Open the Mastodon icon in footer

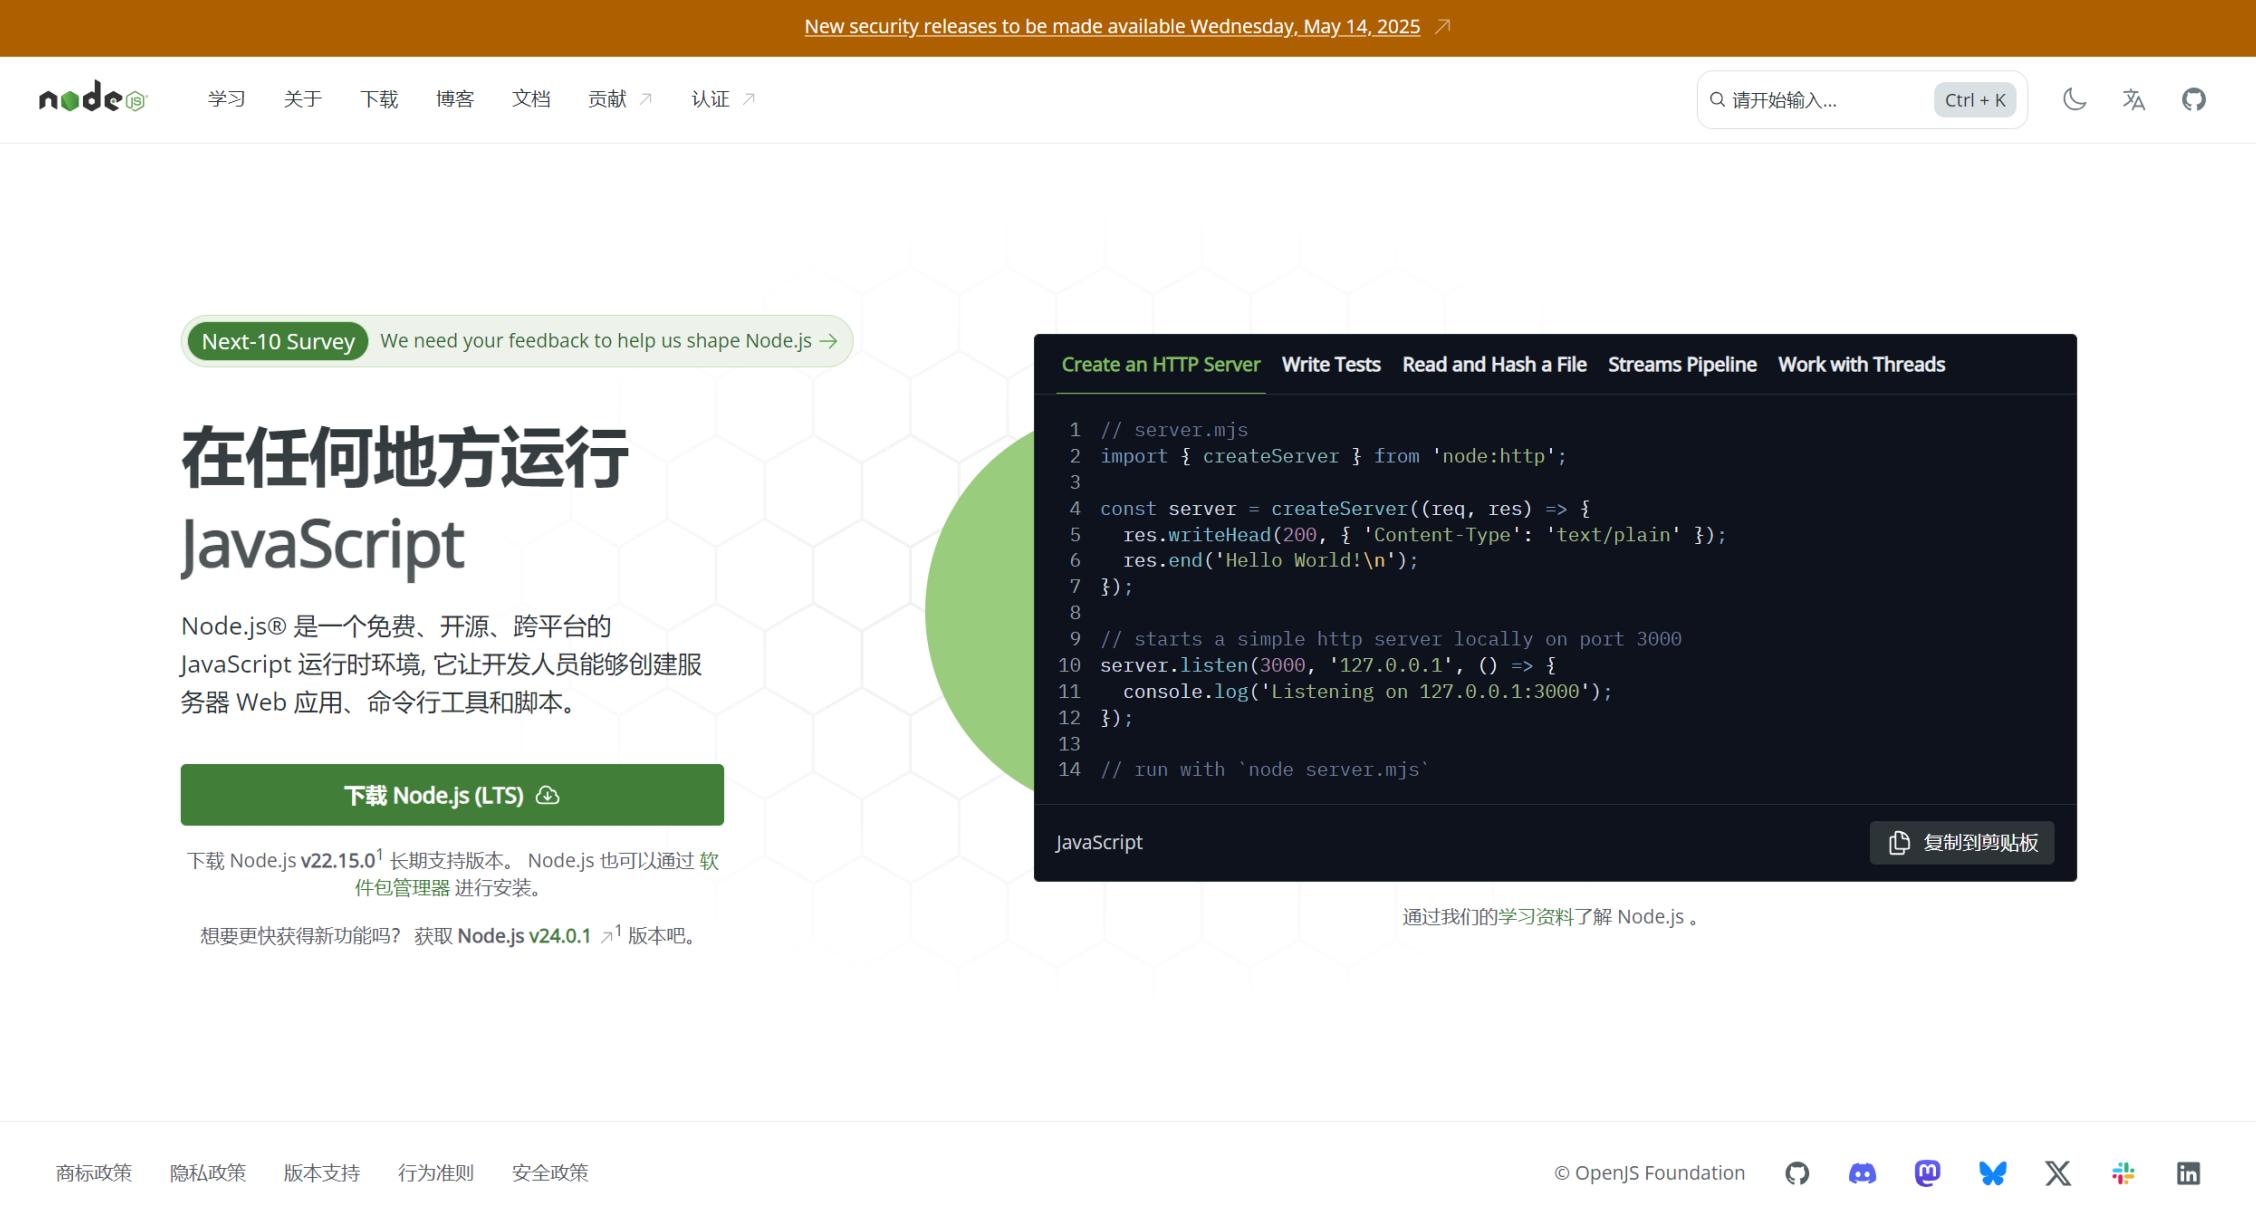click(1927, 1173)
